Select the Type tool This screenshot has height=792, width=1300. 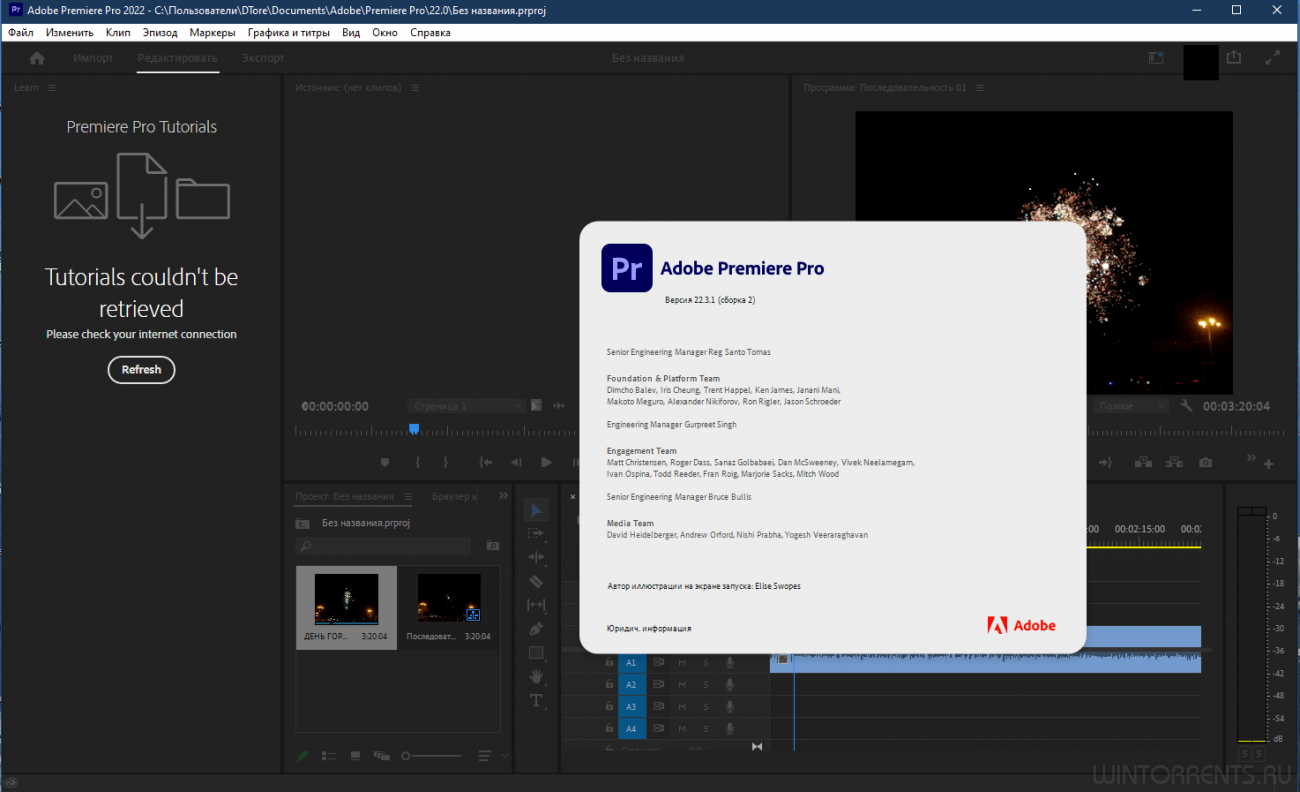(536, 701)
